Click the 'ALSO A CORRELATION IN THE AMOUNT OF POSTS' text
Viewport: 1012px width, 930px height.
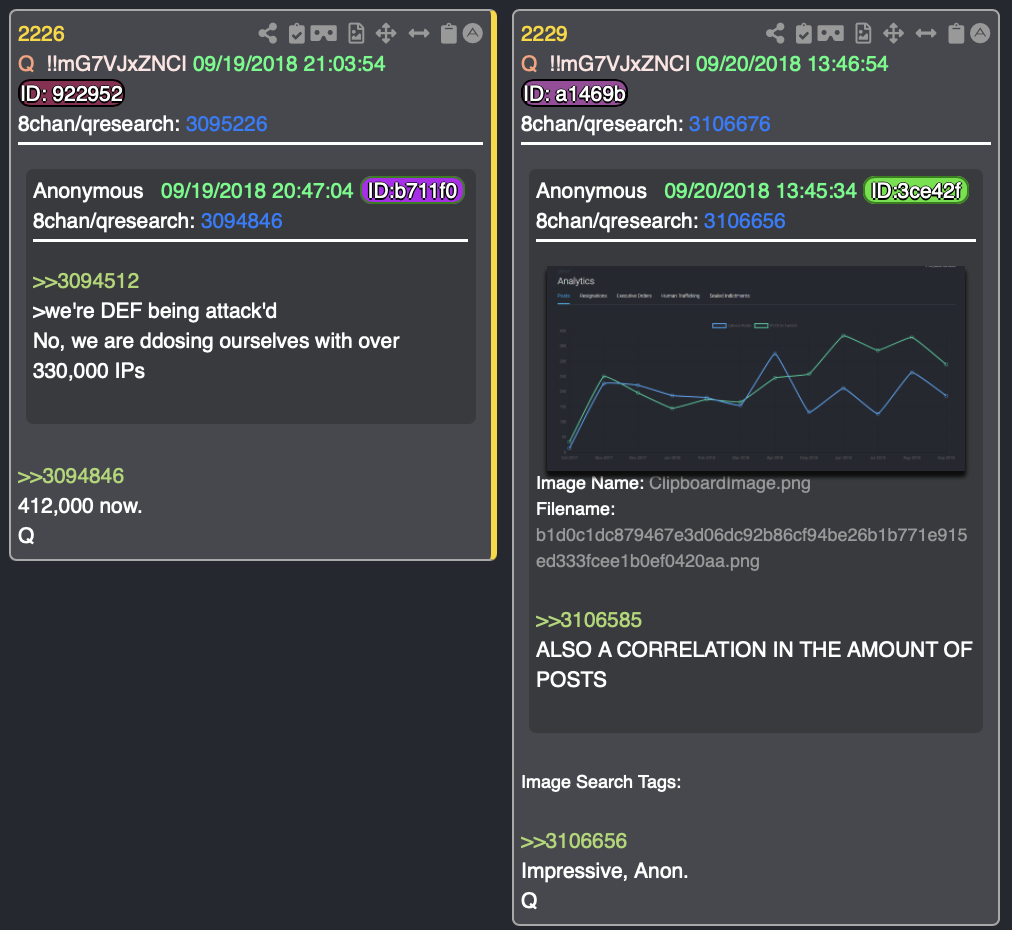coord(754,664)
